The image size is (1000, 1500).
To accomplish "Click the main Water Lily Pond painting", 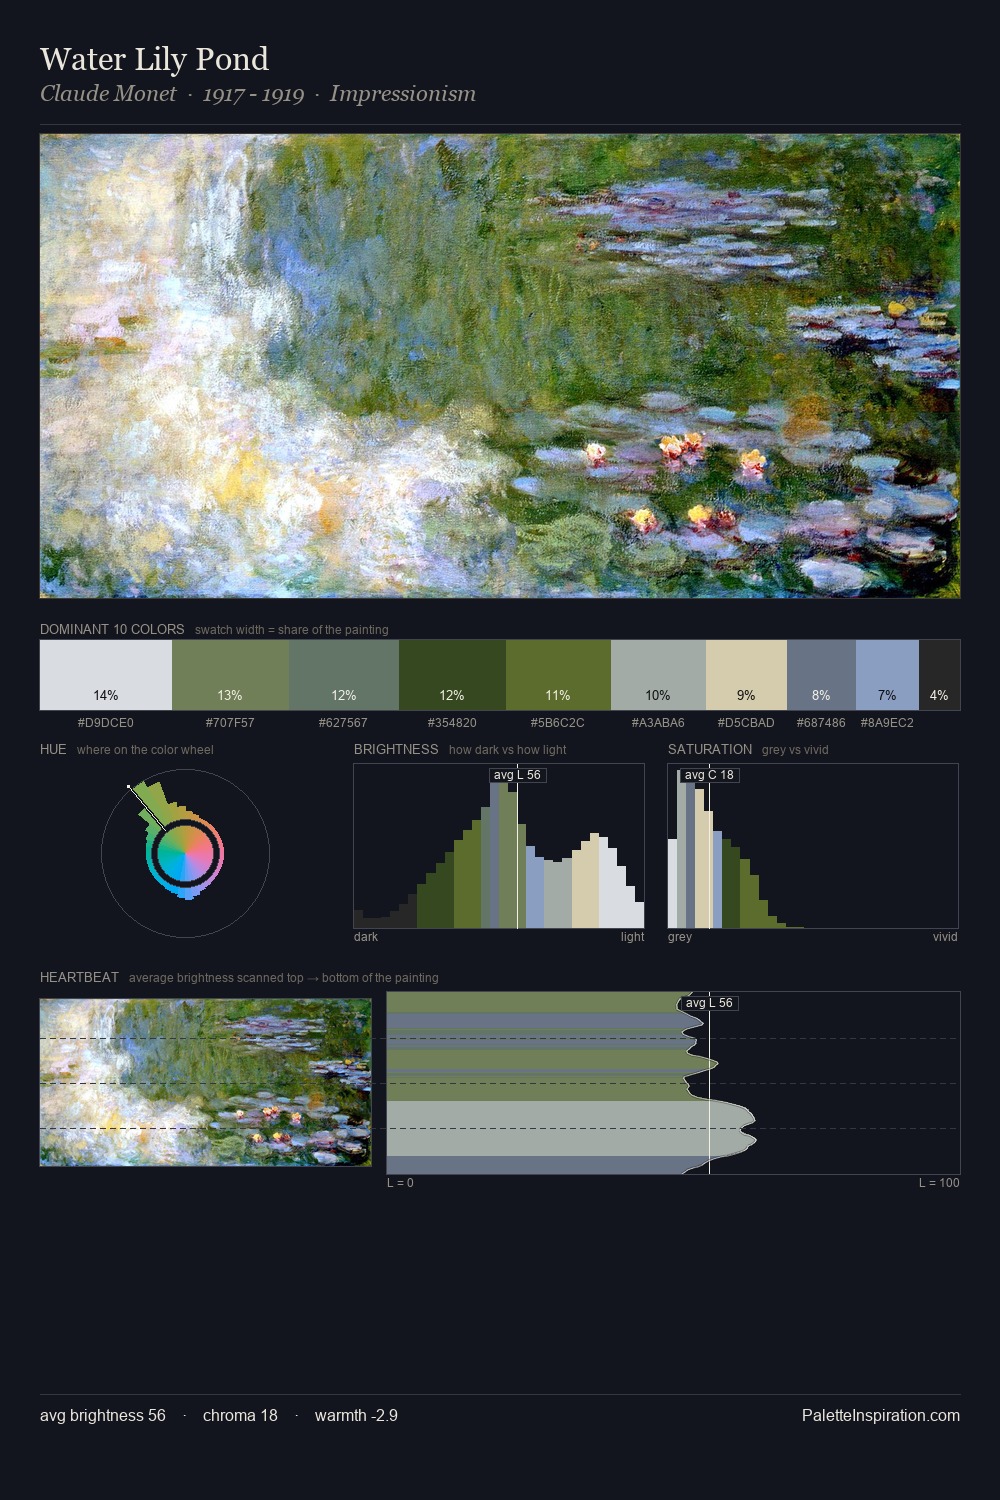I will 500,366.
